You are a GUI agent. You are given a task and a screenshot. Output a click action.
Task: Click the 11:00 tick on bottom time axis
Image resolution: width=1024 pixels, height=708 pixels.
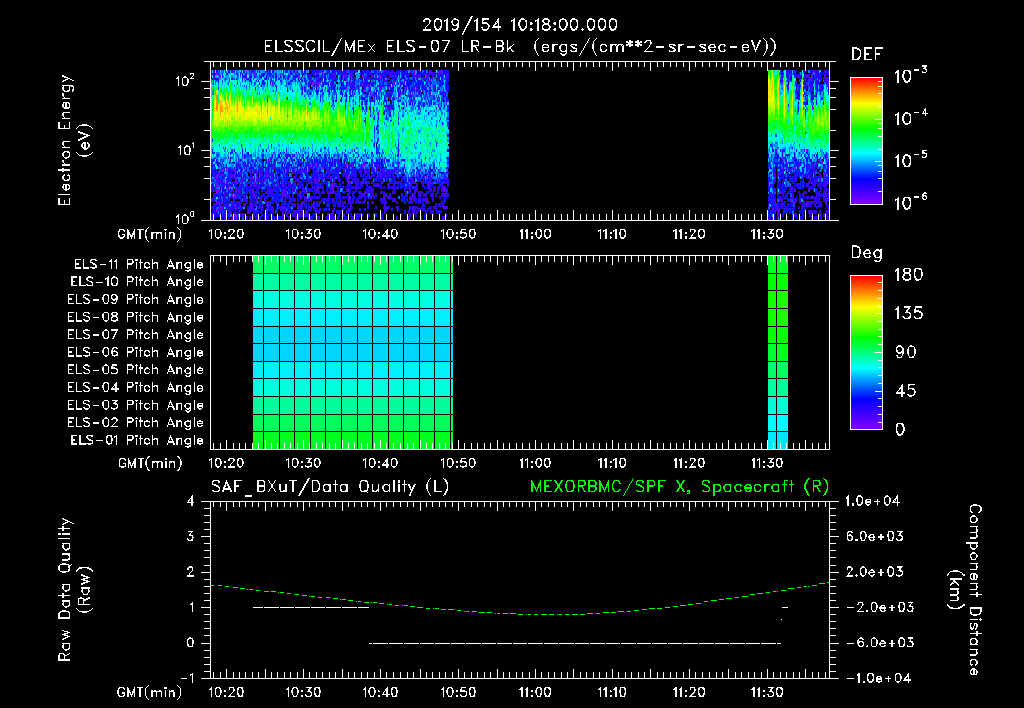(x=535, y=692)
